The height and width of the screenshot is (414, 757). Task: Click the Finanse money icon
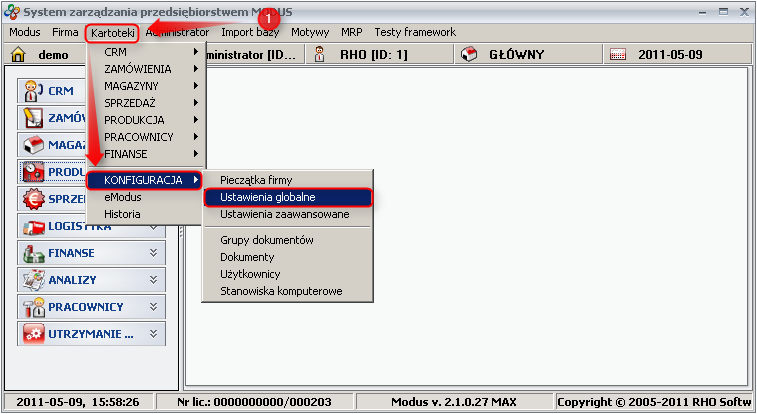point(34,253)
